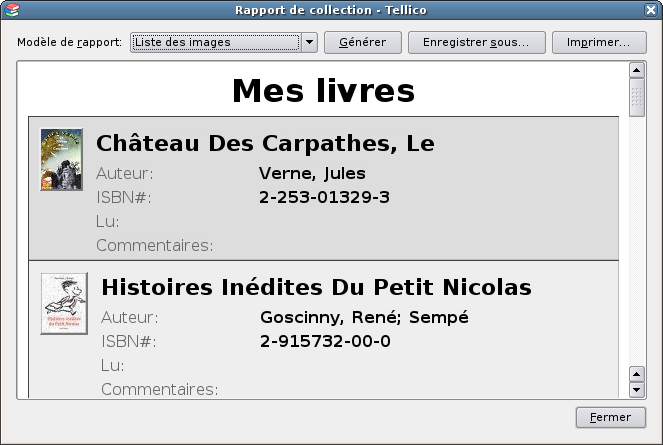Click author Verne, Jules

click(x=312, y=173)
